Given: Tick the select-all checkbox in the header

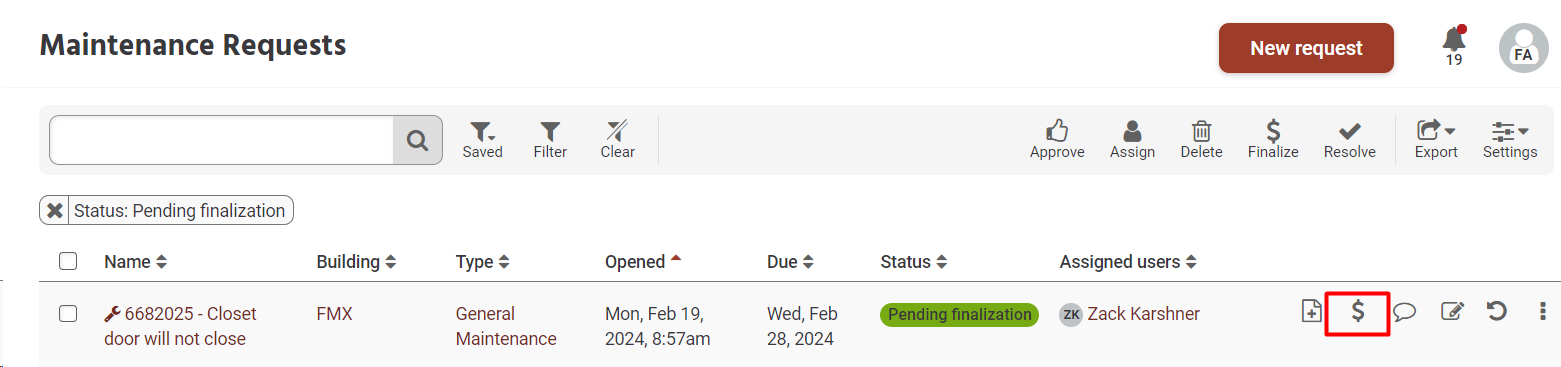Looking at the screenshot, I should tap(68, 262).
